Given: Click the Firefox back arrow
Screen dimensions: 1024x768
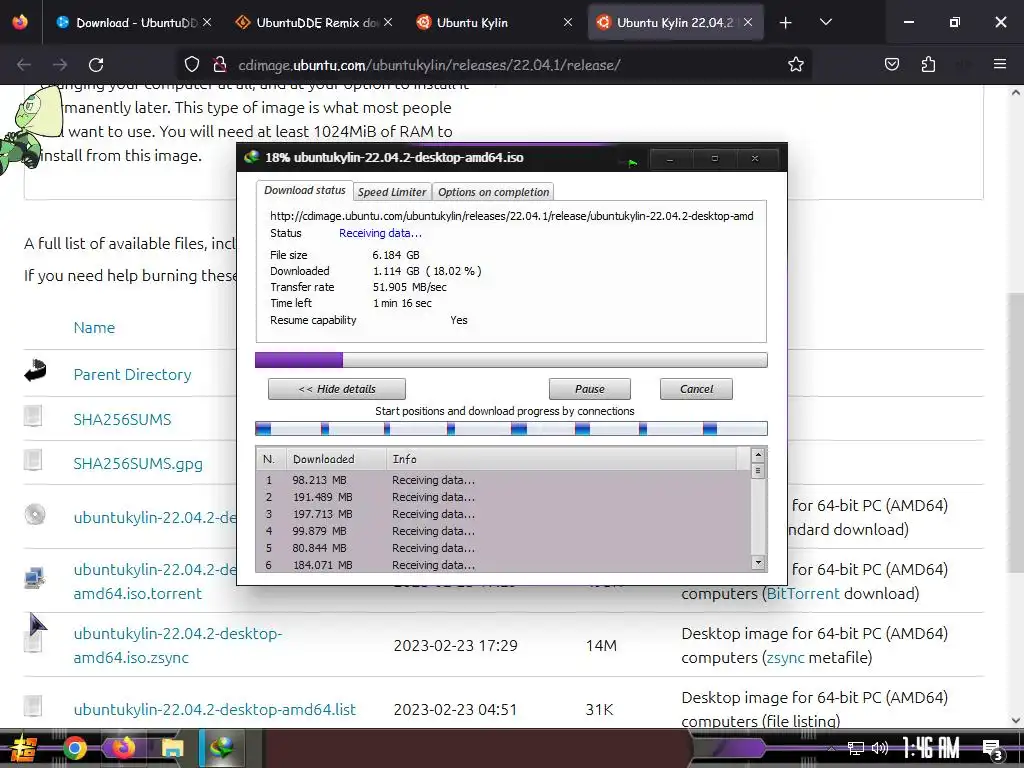Looking at the screenshot, I should [24, 65].
